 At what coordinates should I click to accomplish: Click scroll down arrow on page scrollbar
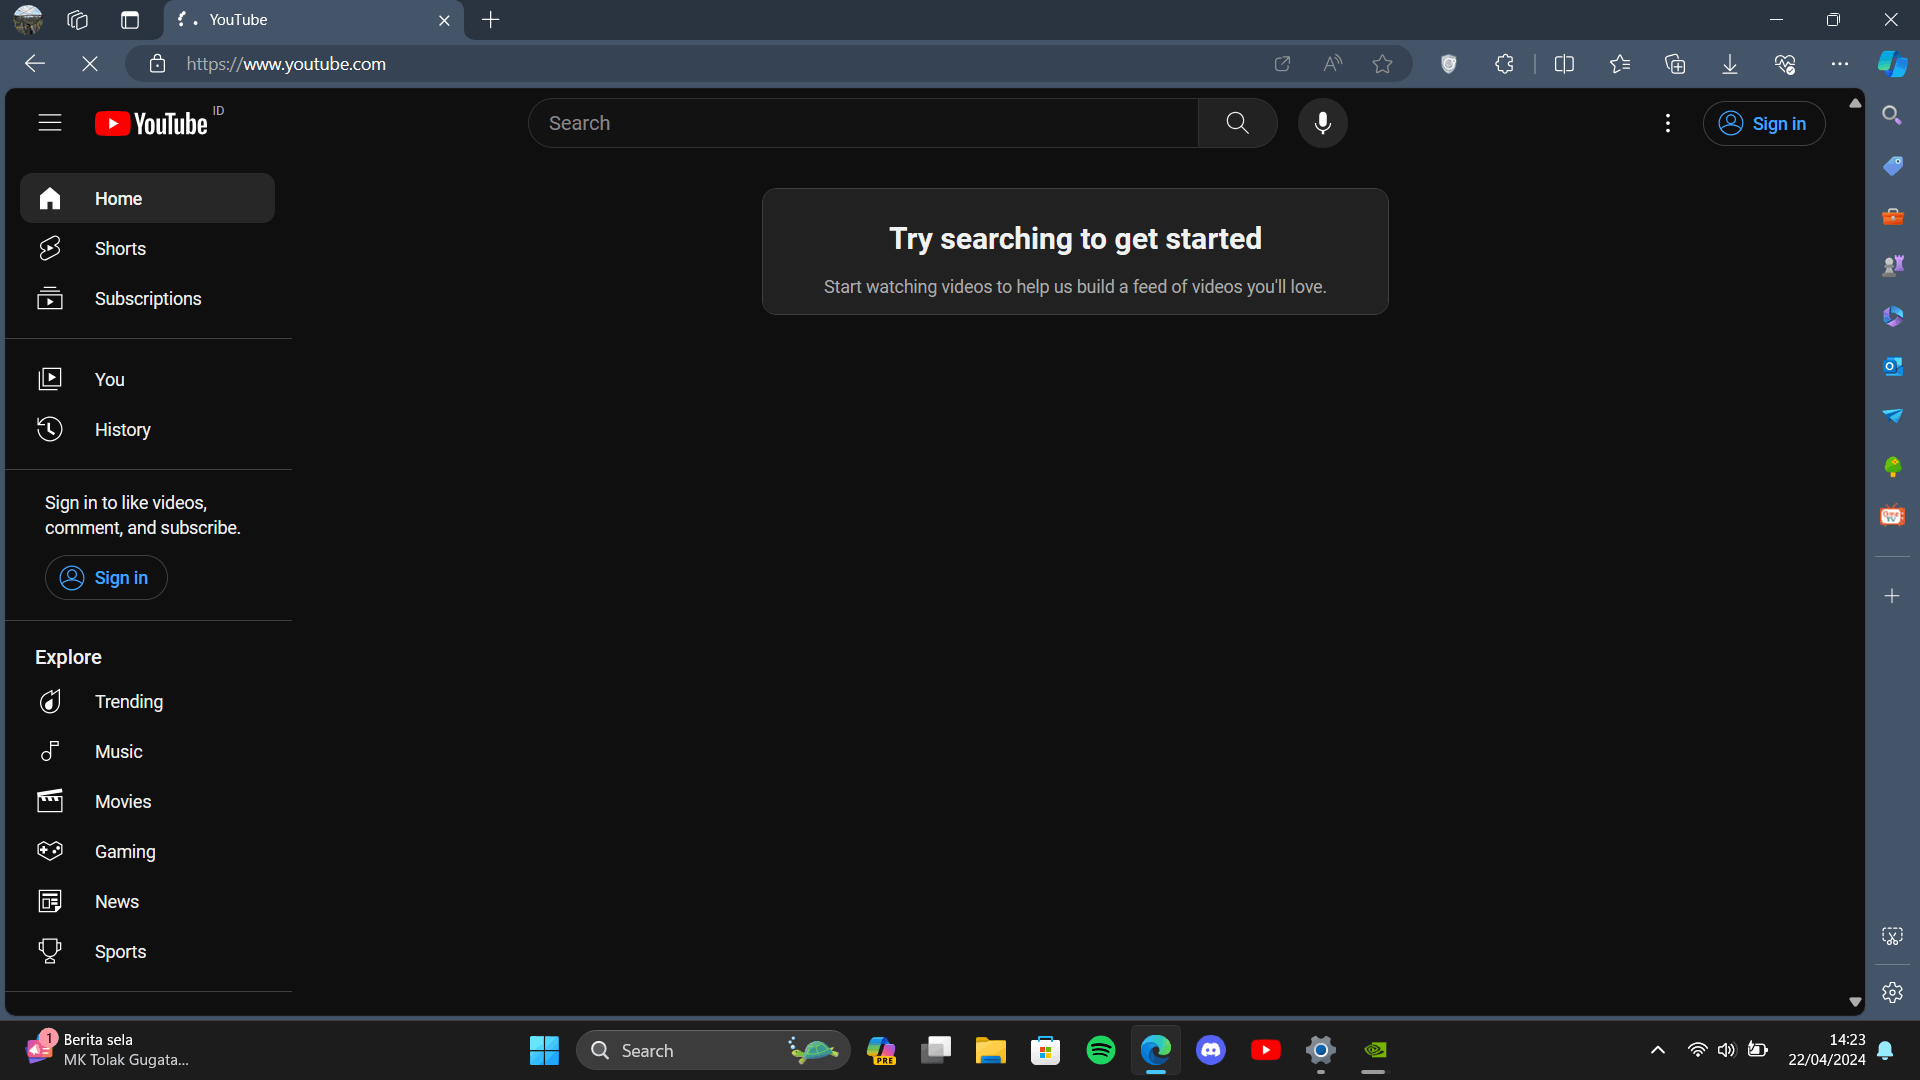(1855, 1001)
